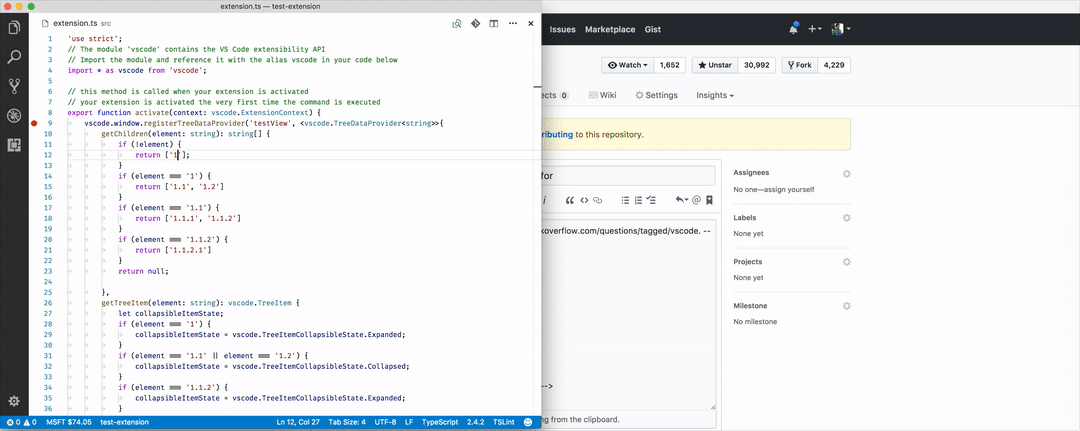Viewport: 1080px width, 431px height.
Task: Close the extension.ts editor
Action: coord(530,23)
